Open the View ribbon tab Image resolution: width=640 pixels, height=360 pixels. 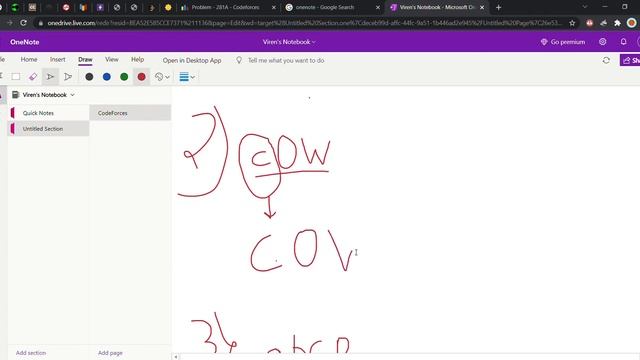coord(112,60)
